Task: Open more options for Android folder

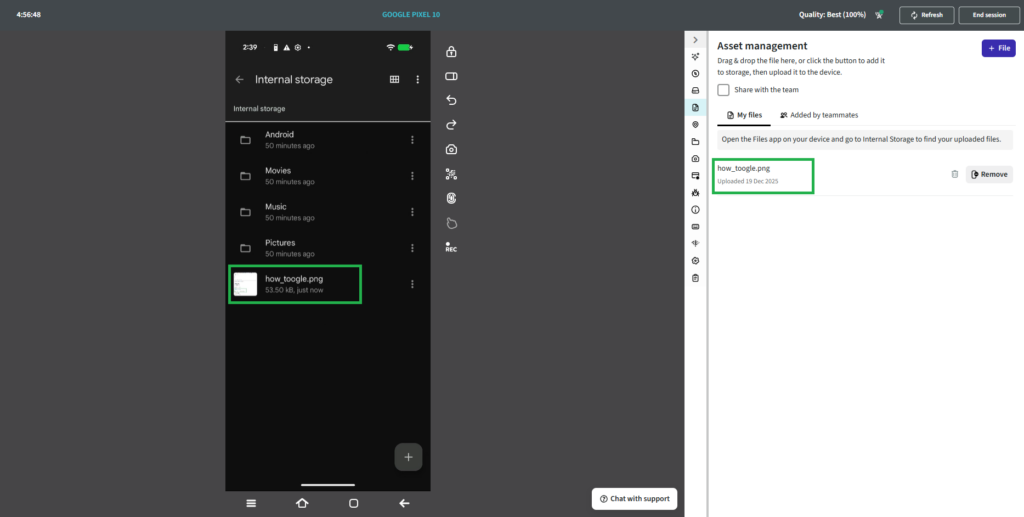Action: click(x=412, y=140)
